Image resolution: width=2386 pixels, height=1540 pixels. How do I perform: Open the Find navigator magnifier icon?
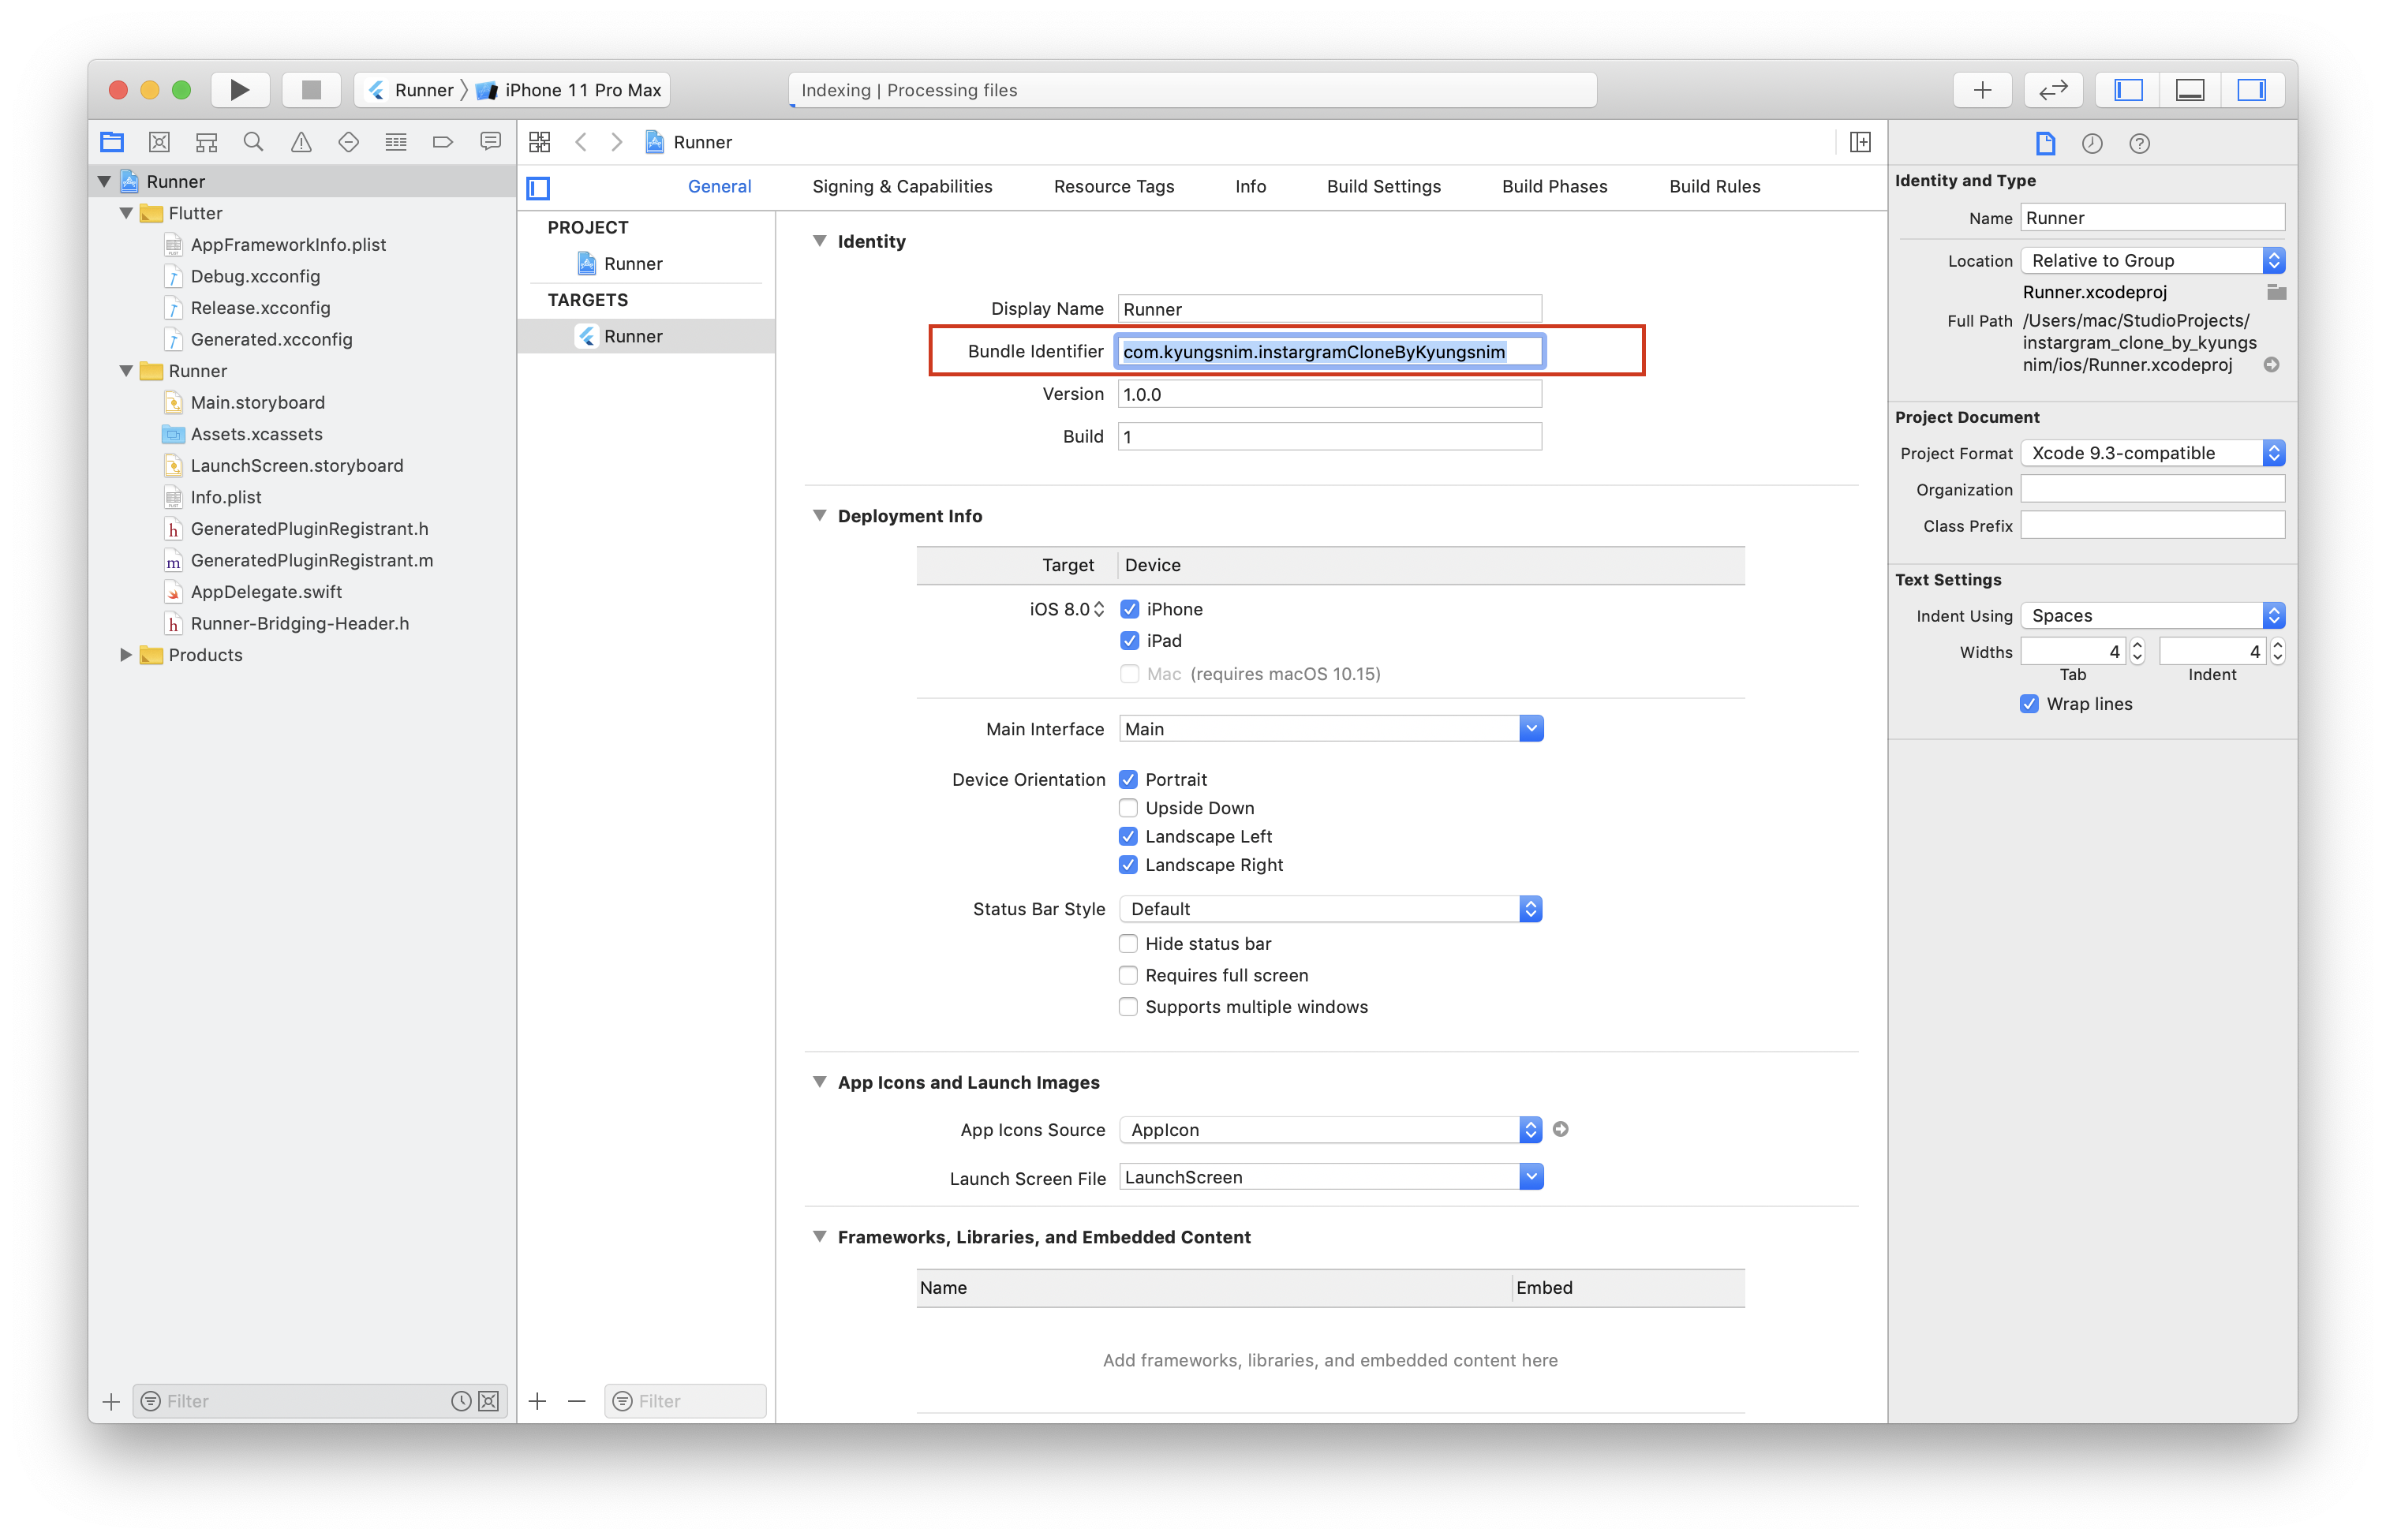click(254, 142)
